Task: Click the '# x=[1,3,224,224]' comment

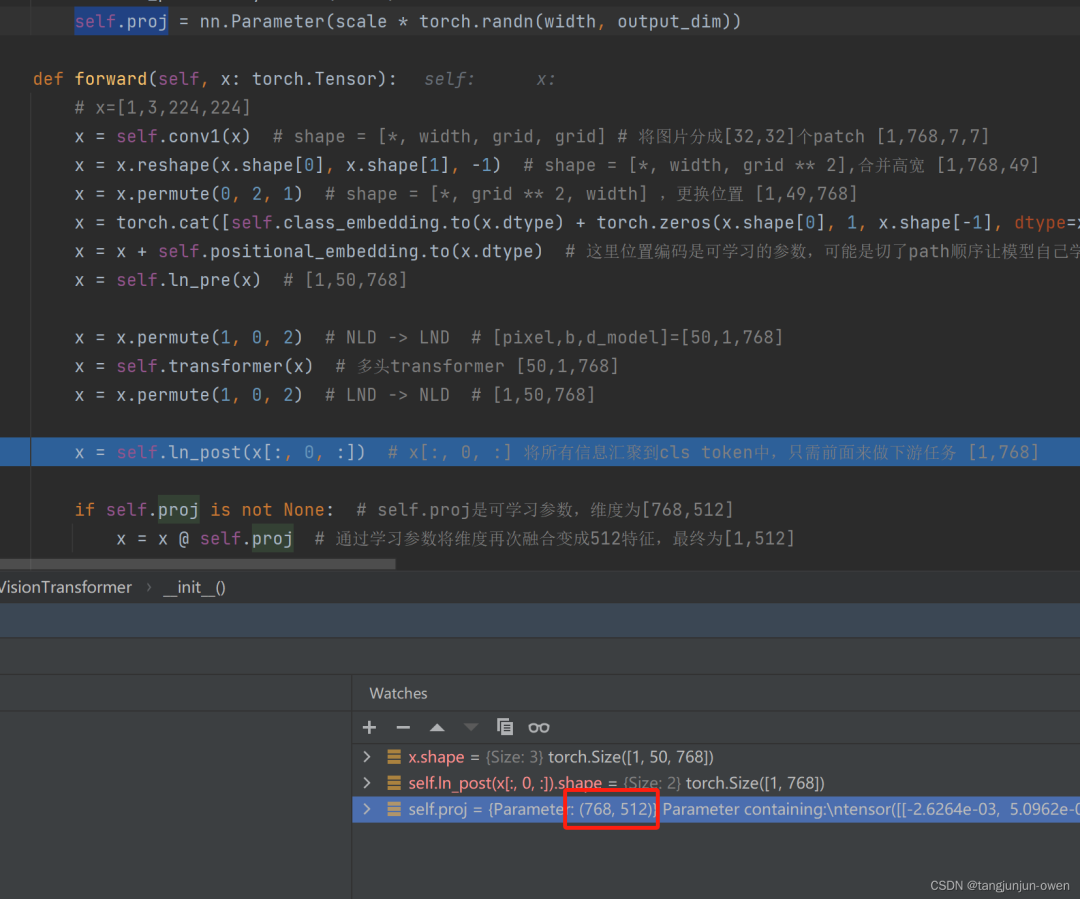Action: coord(163,108)
